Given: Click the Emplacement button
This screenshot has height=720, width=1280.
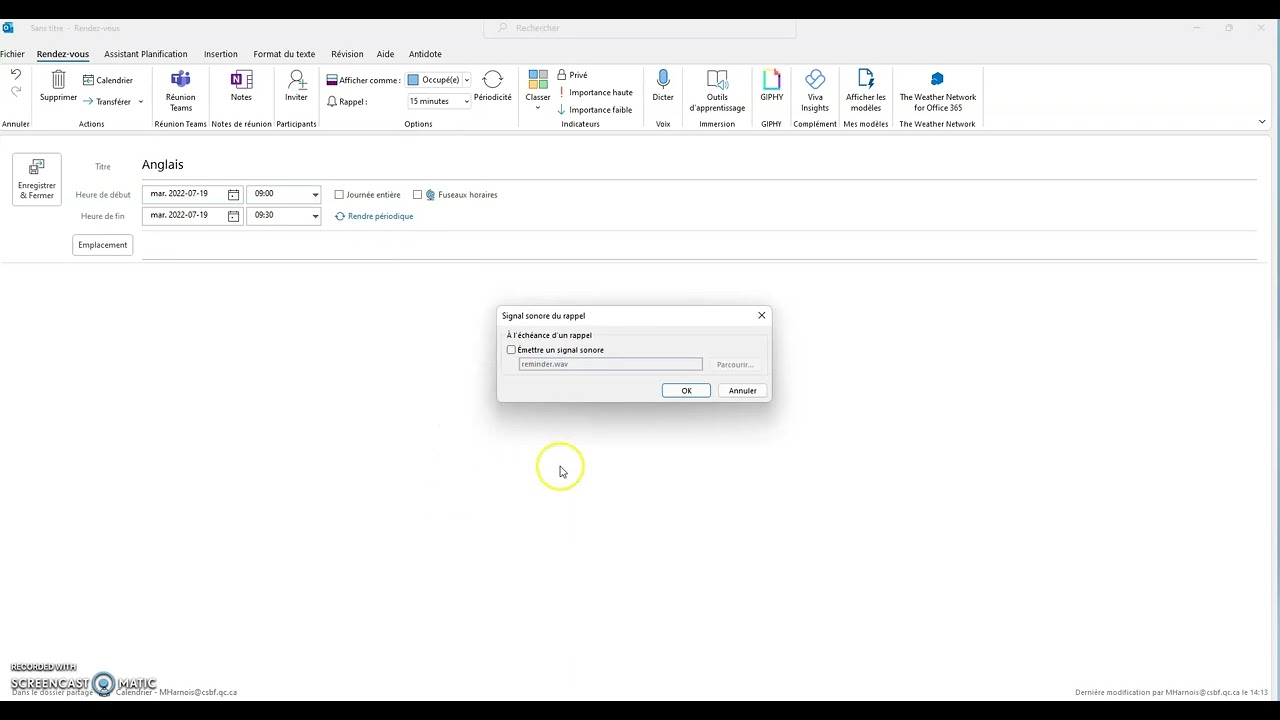Looking at the screenshot, I should tap(103, 245).
